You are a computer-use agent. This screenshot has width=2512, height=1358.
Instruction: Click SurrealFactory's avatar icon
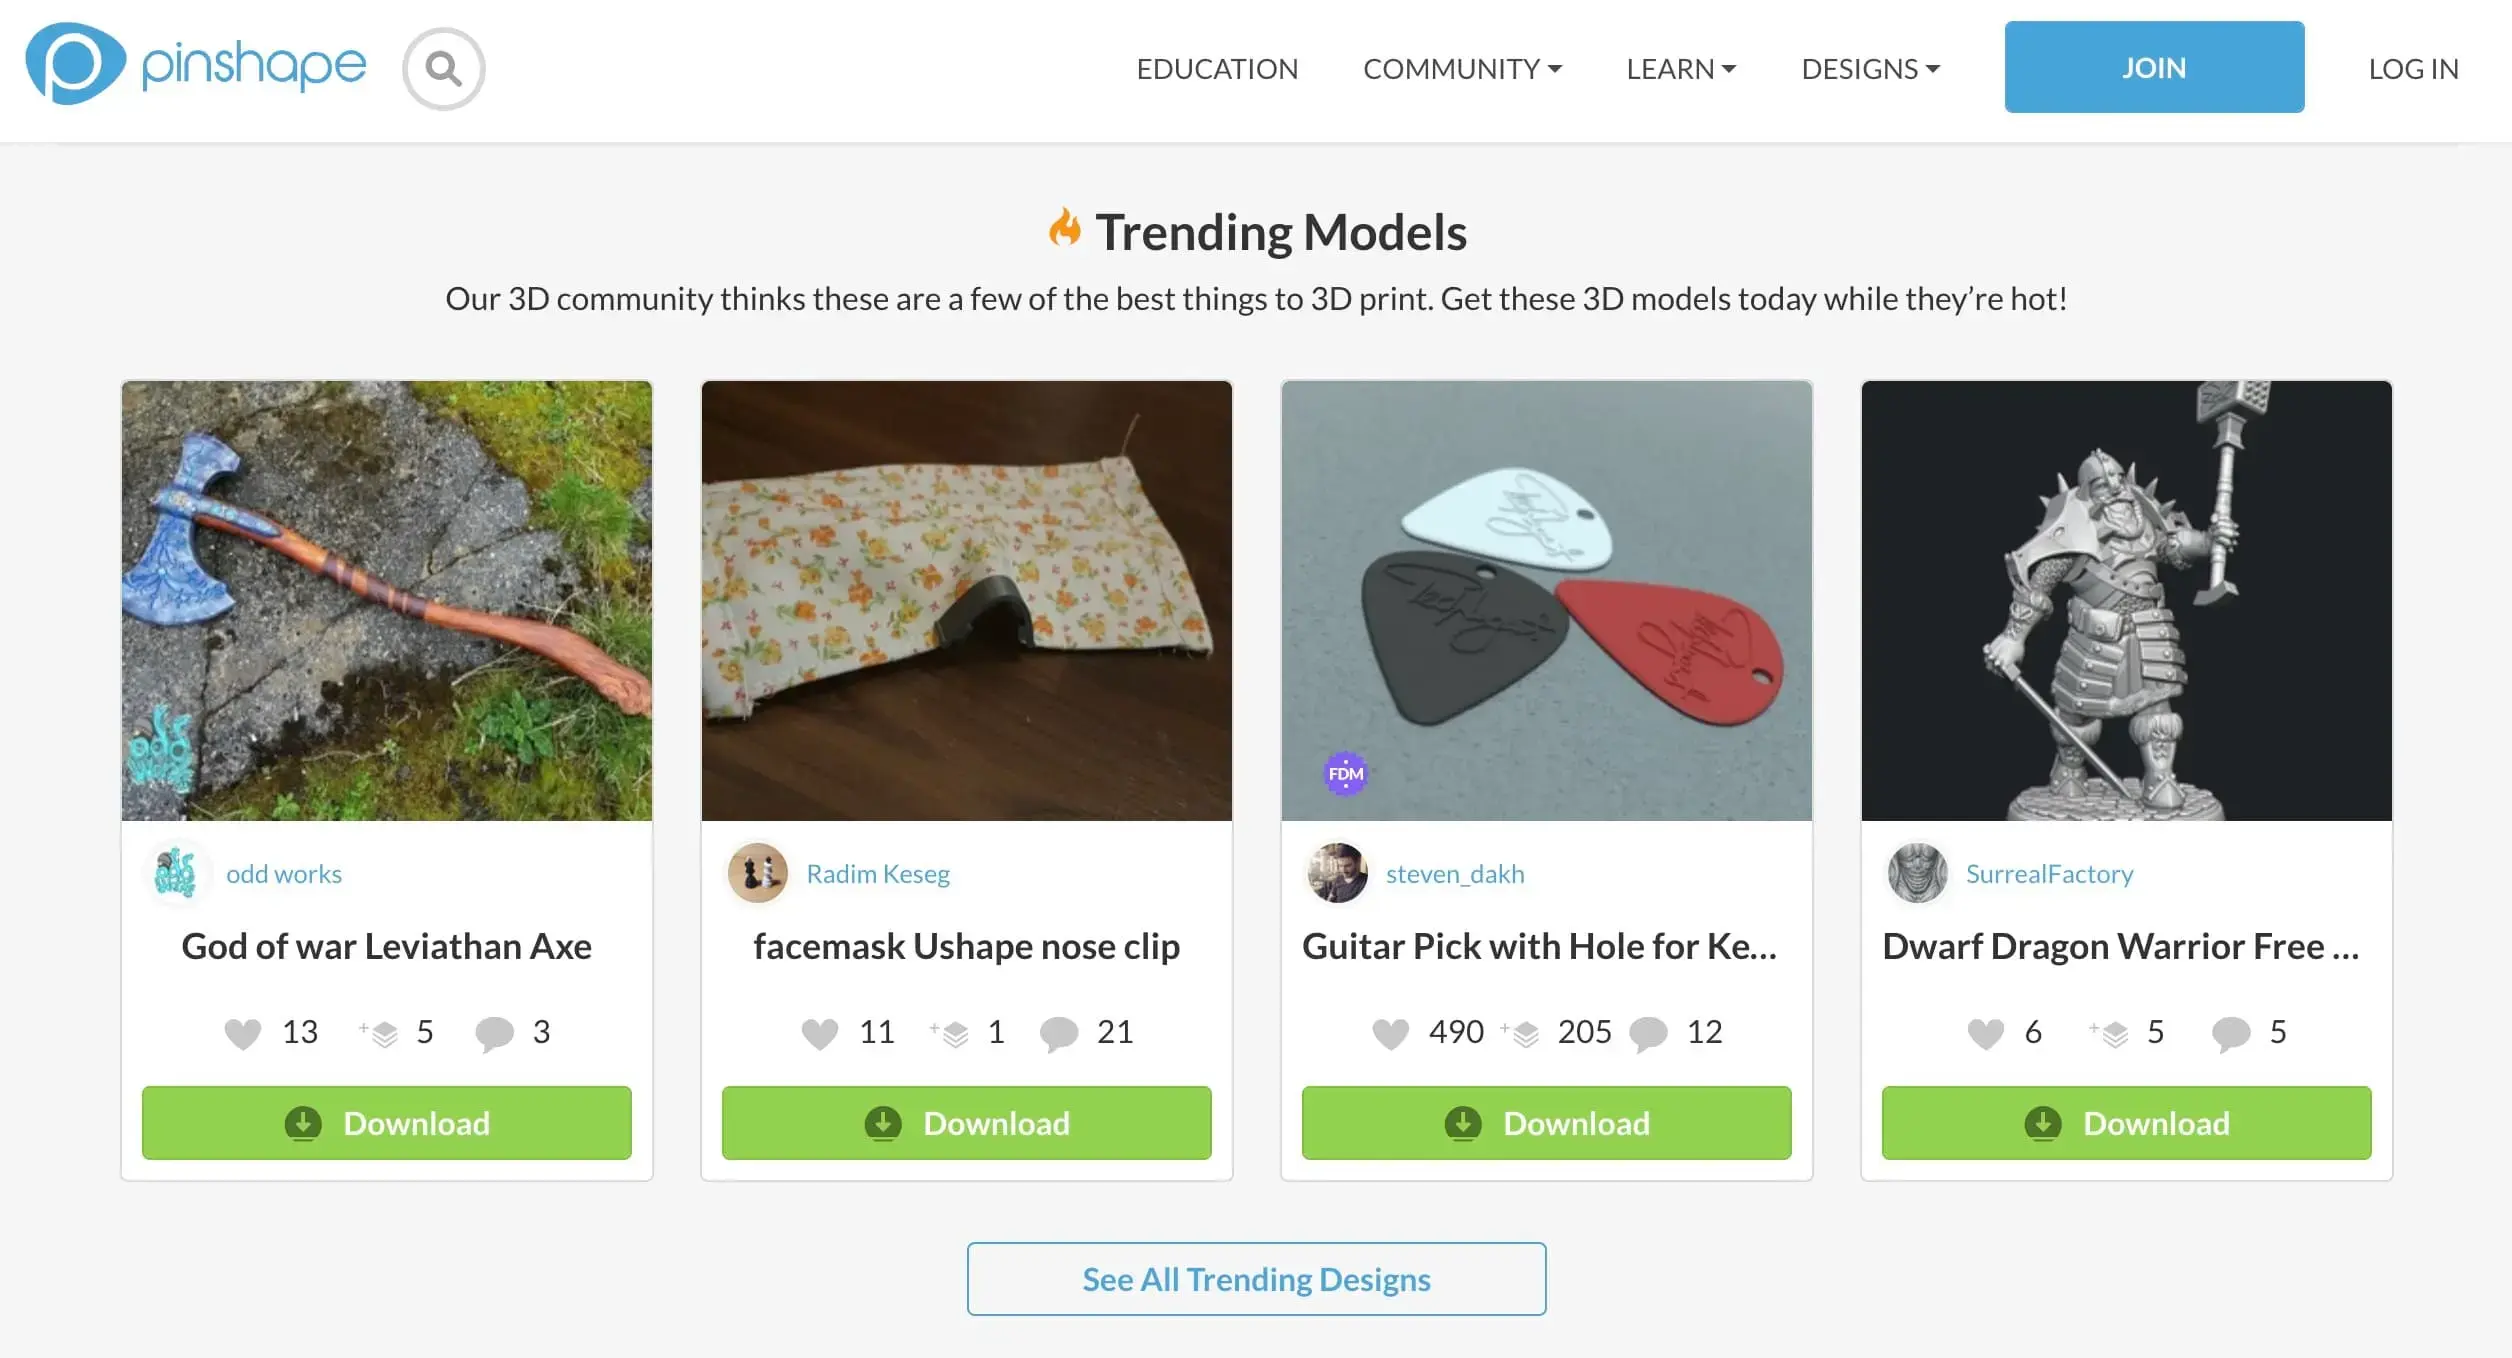1916,873
